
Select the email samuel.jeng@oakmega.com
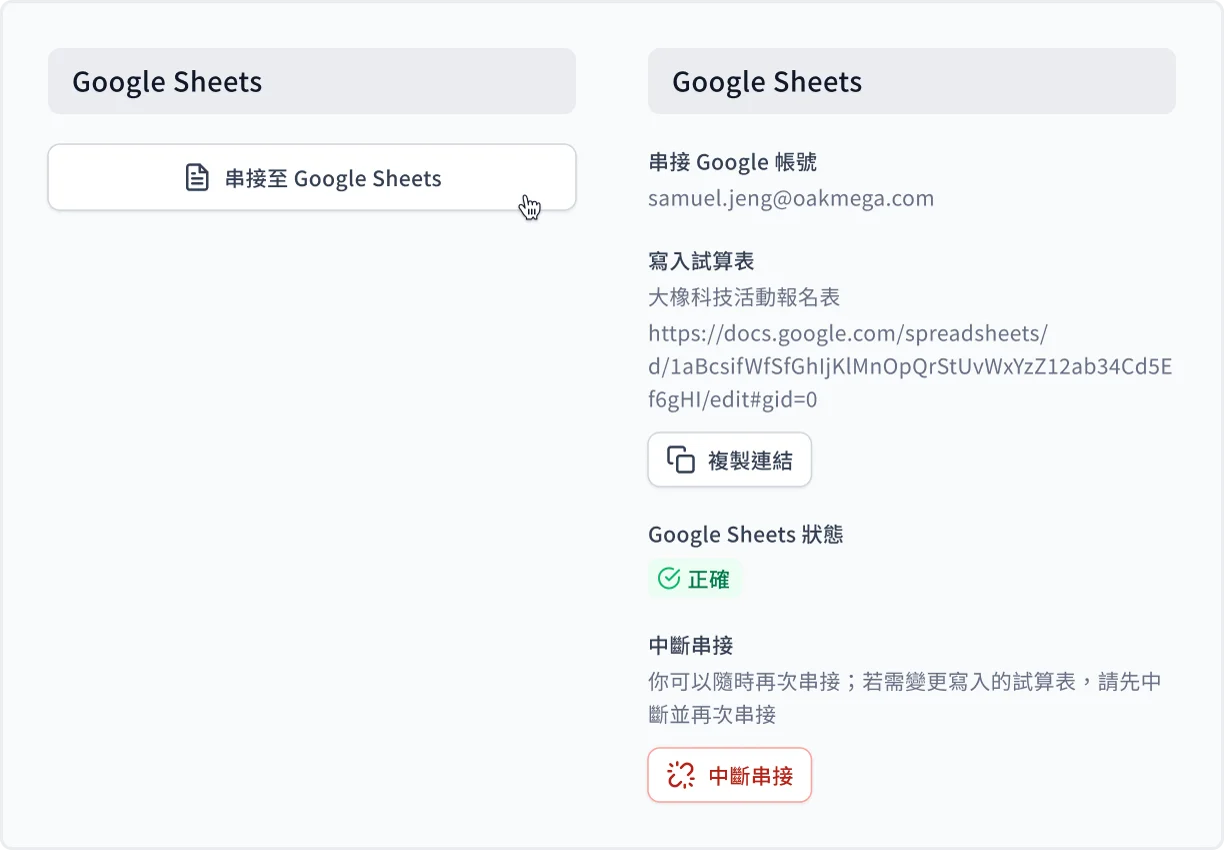pyautogui.click(x=791, y=198)
